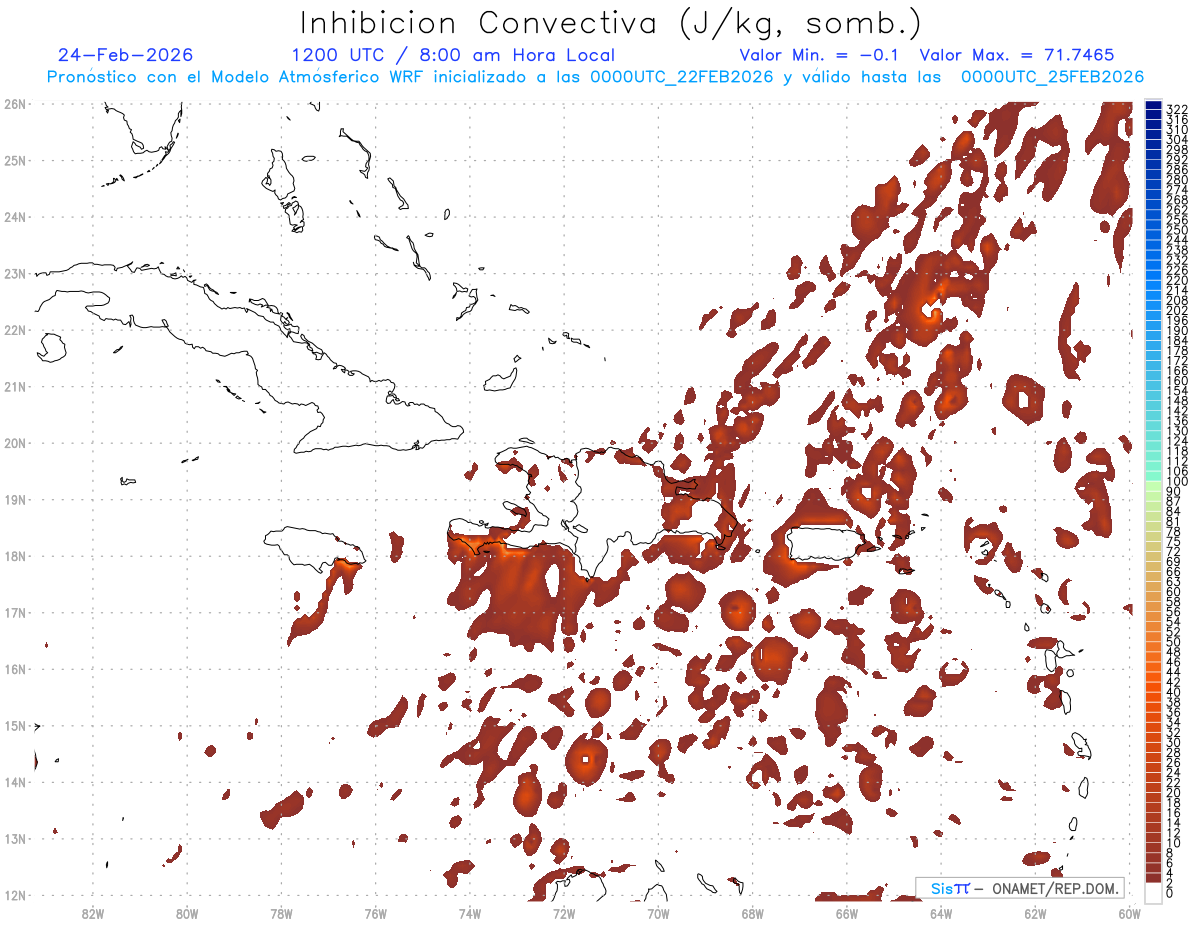Click the title 'Inhibicion Convectiva (J/kg, somb.)'
This screenshot has width=1200, height=927.
[611, 23]
